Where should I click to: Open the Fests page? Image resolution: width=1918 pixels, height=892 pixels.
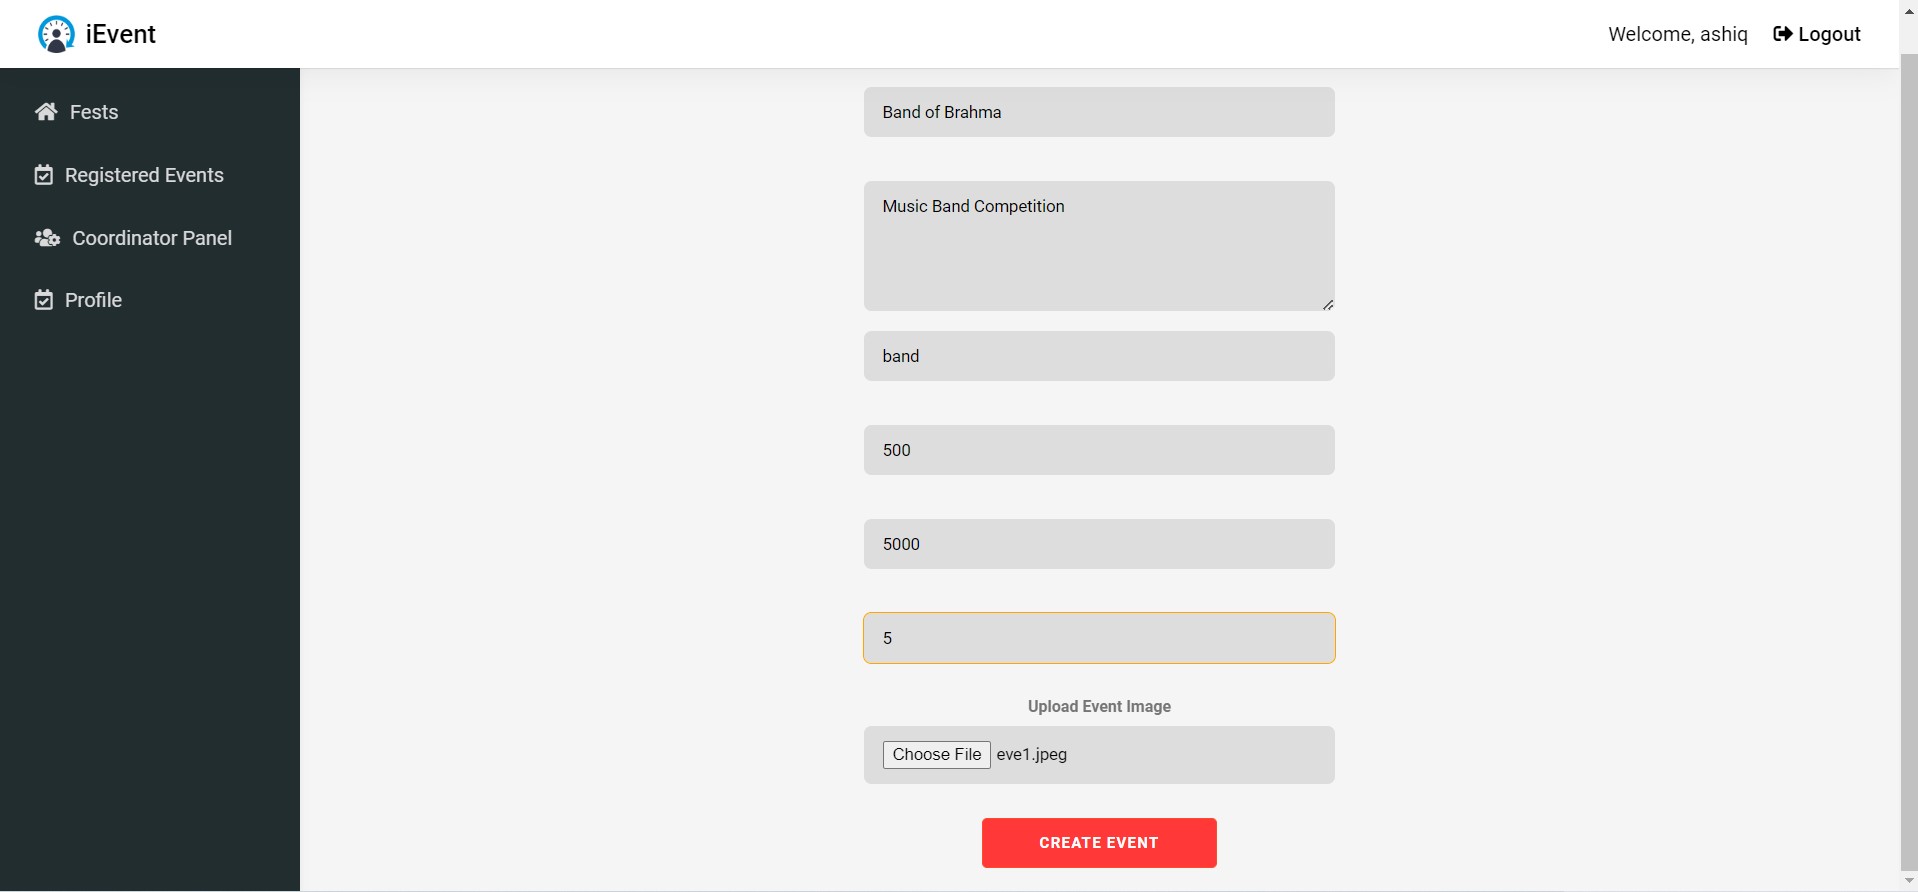coord(92,112)
